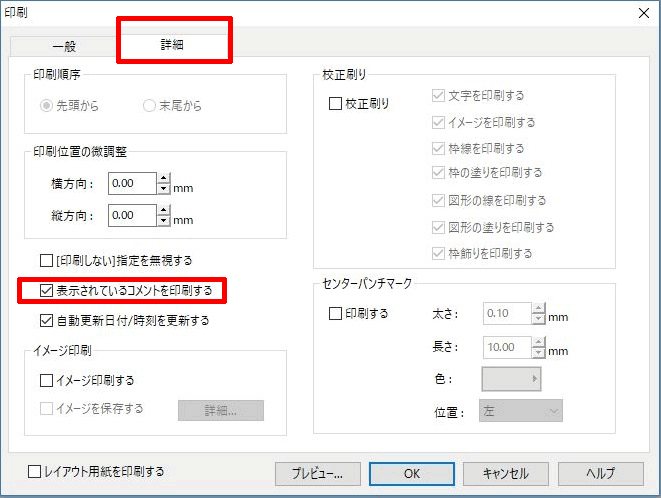Viewport: 661px width, 498px height.
Task: Check イメージ印刷する option
Action: pos(46,381)
